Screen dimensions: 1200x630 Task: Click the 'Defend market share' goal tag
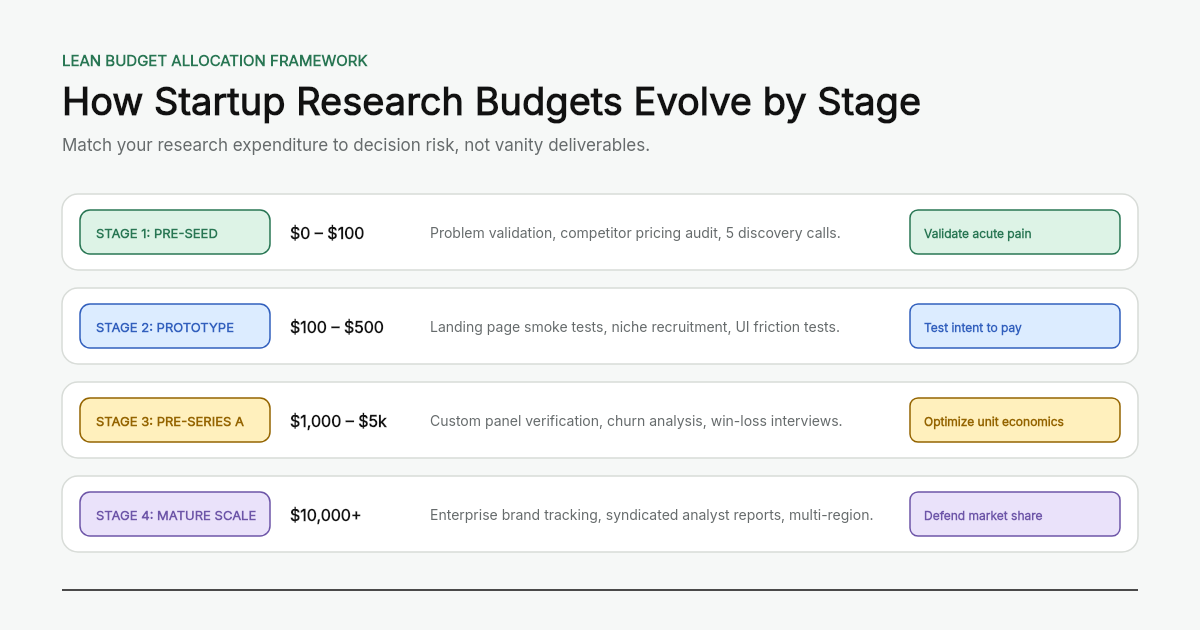click(1015, 514)
